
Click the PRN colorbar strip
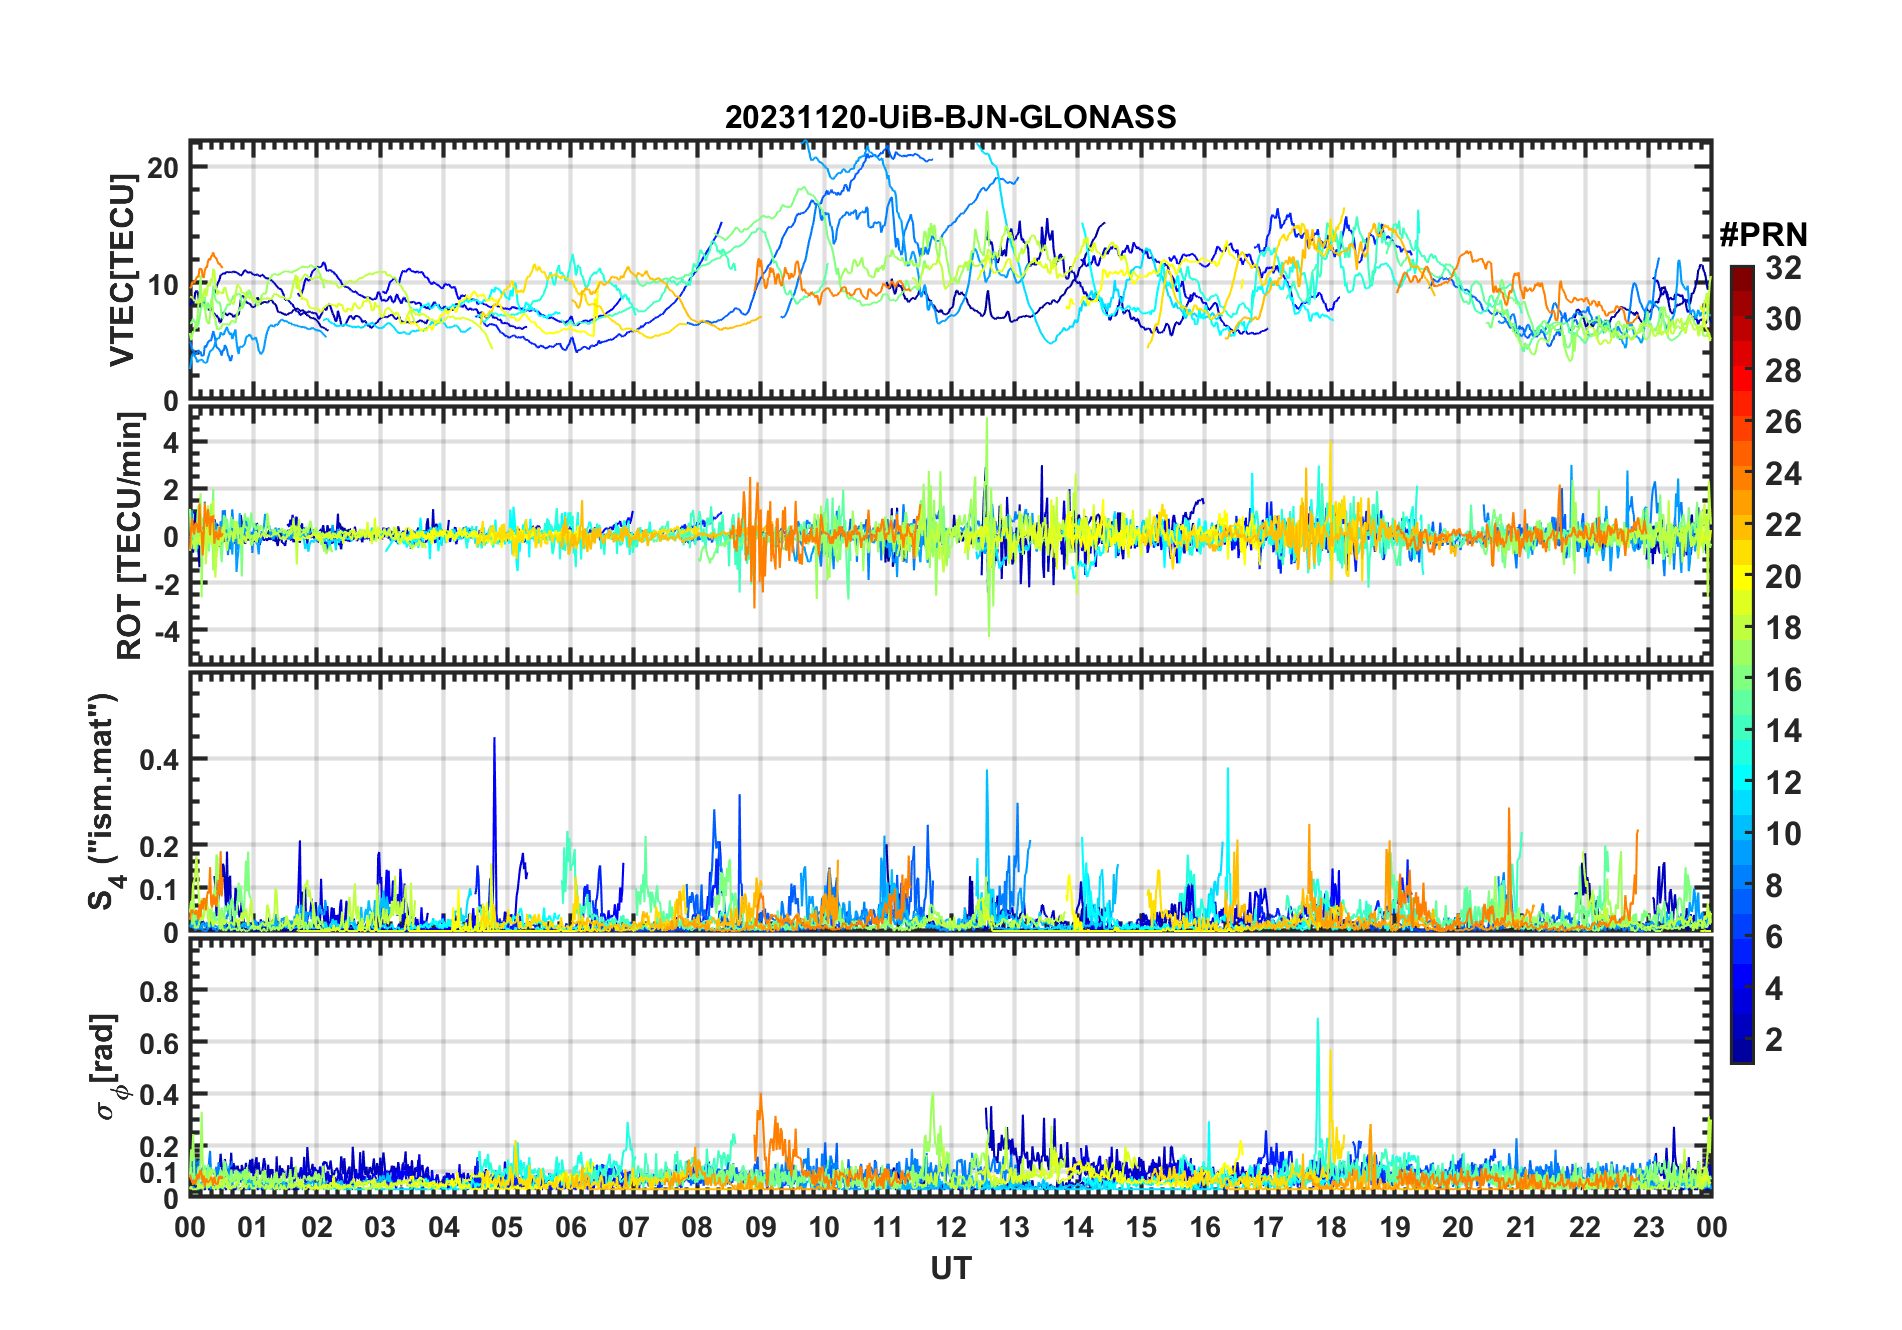click(x=1741, y=664)
